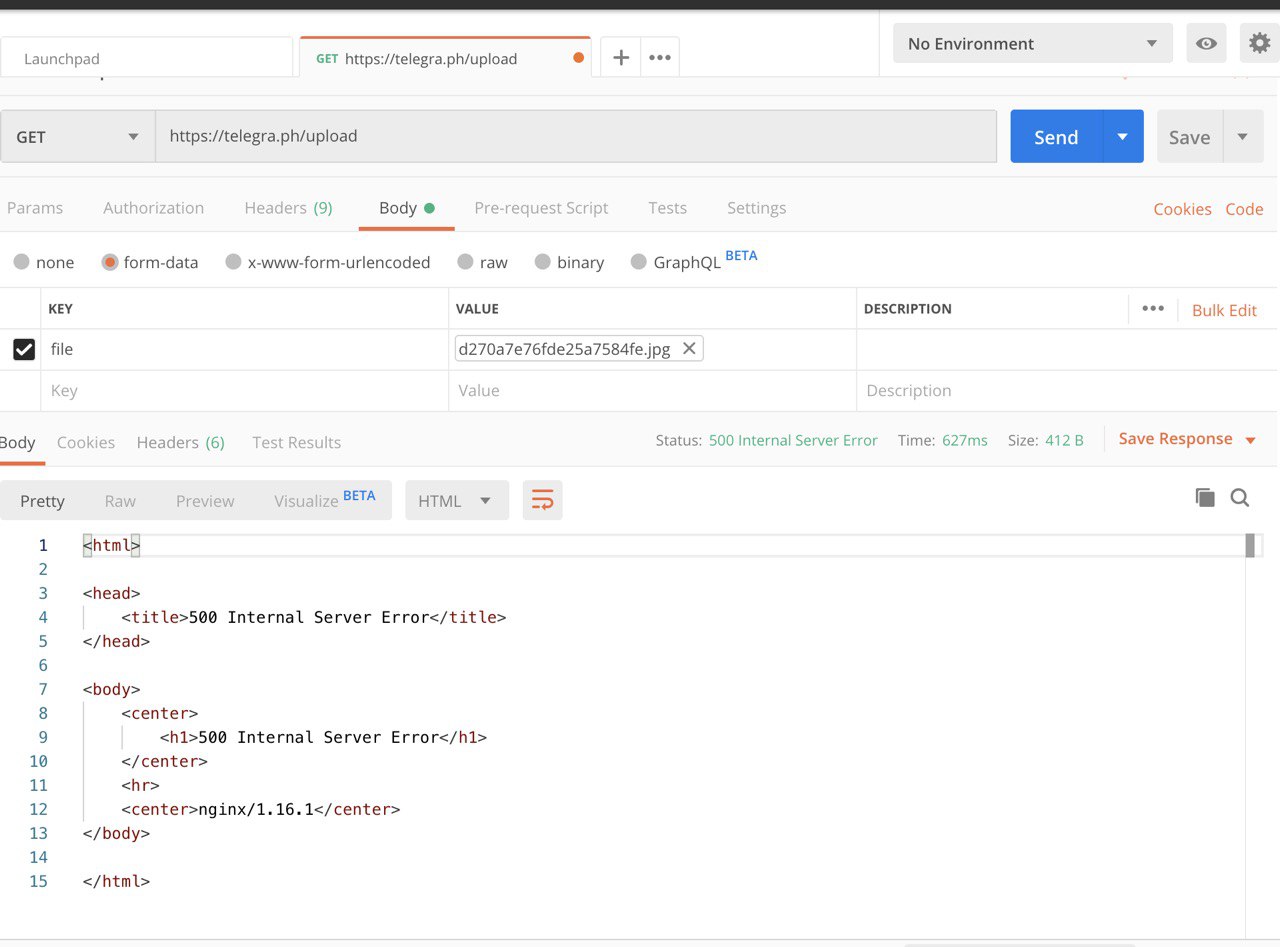
Task: Click the empty Description input cell
Action: click(1067, 391)
